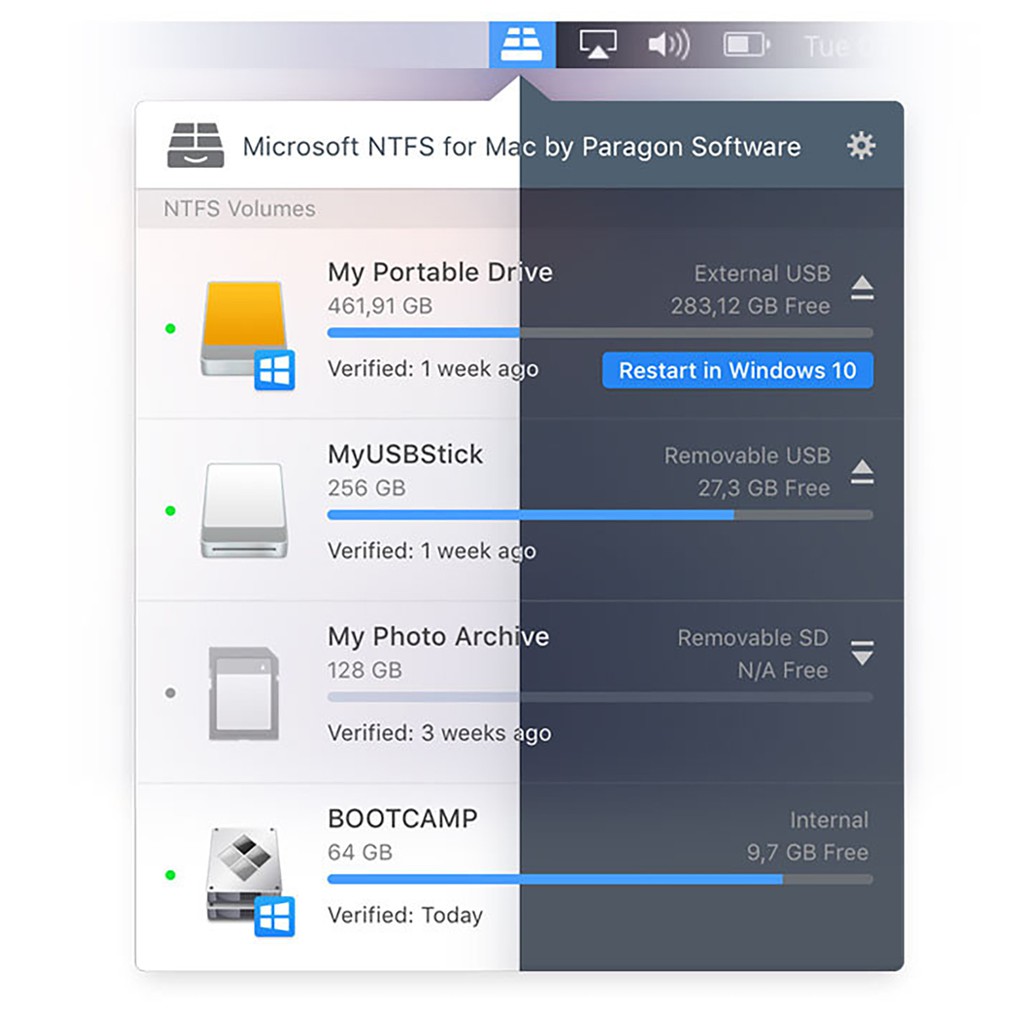Click the Paragon drive logo in panel header
Image resolution: width=1024 pixels, height=1024 pixels.
(195, 145)
